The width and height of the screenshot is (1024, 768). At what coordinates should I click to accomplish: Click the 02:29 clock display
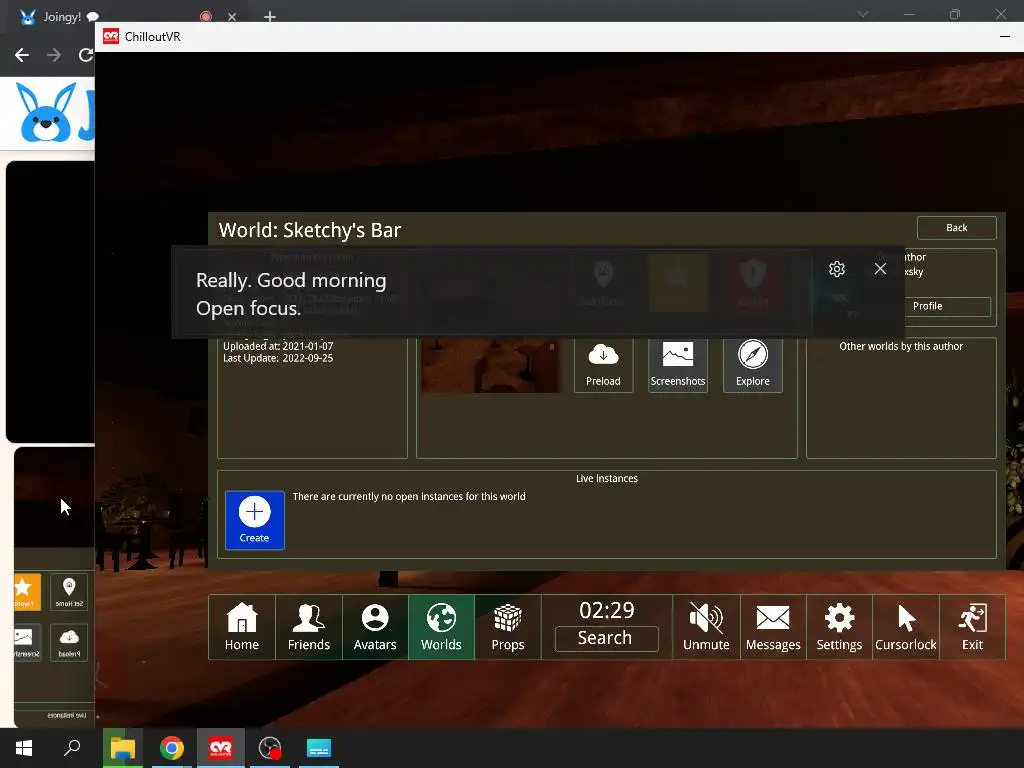(607, 610)
